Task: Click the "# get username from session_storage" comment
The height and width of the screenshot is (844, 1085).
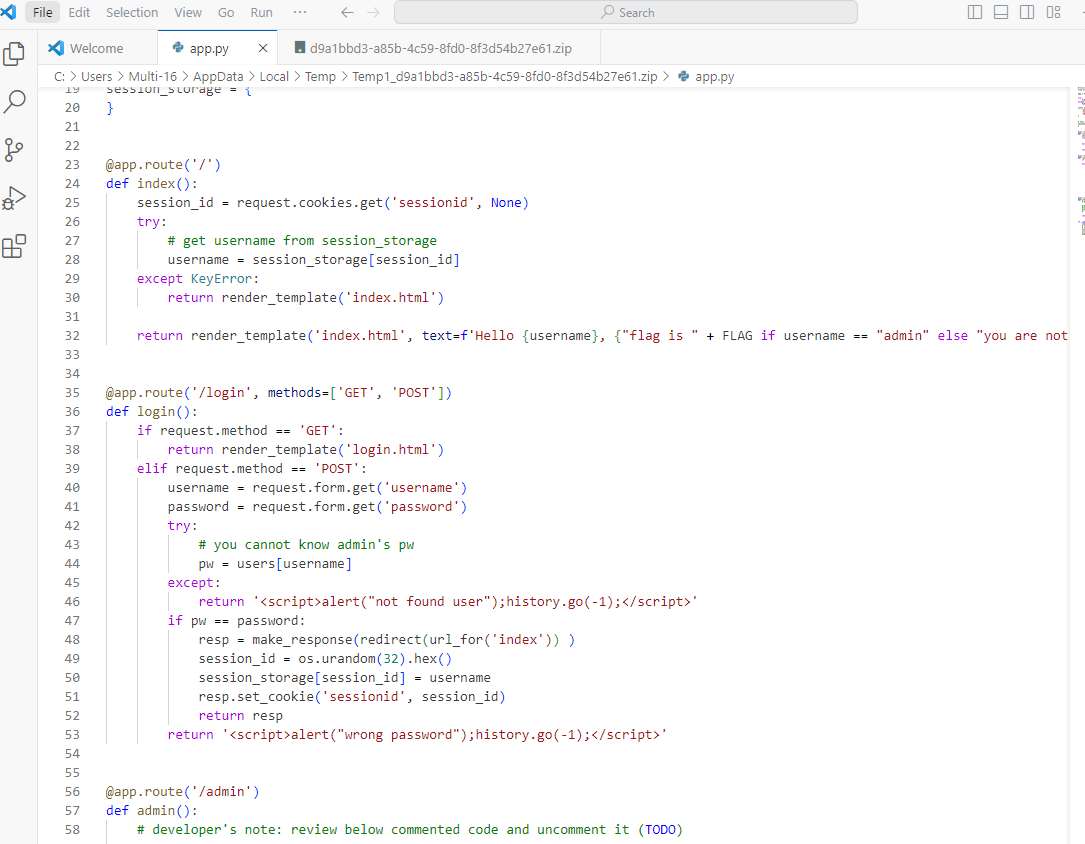Action: pyautogui.click(x=302, y=241)
